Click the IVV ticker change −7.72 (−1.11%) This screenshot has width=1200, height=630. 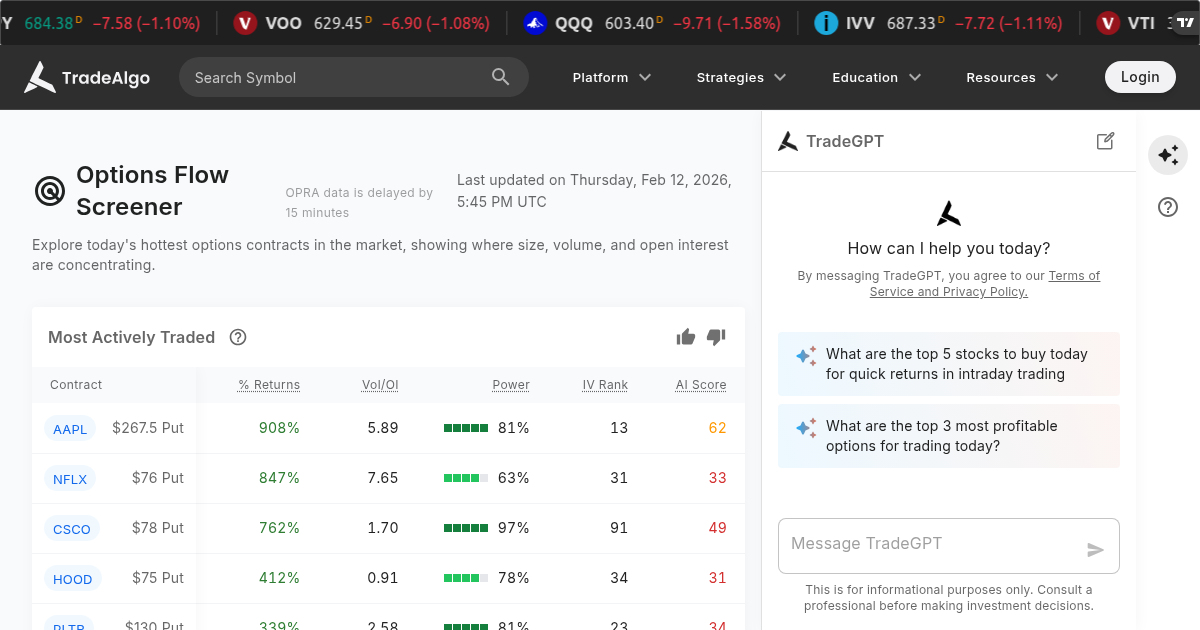click(x=1011, y=23)
